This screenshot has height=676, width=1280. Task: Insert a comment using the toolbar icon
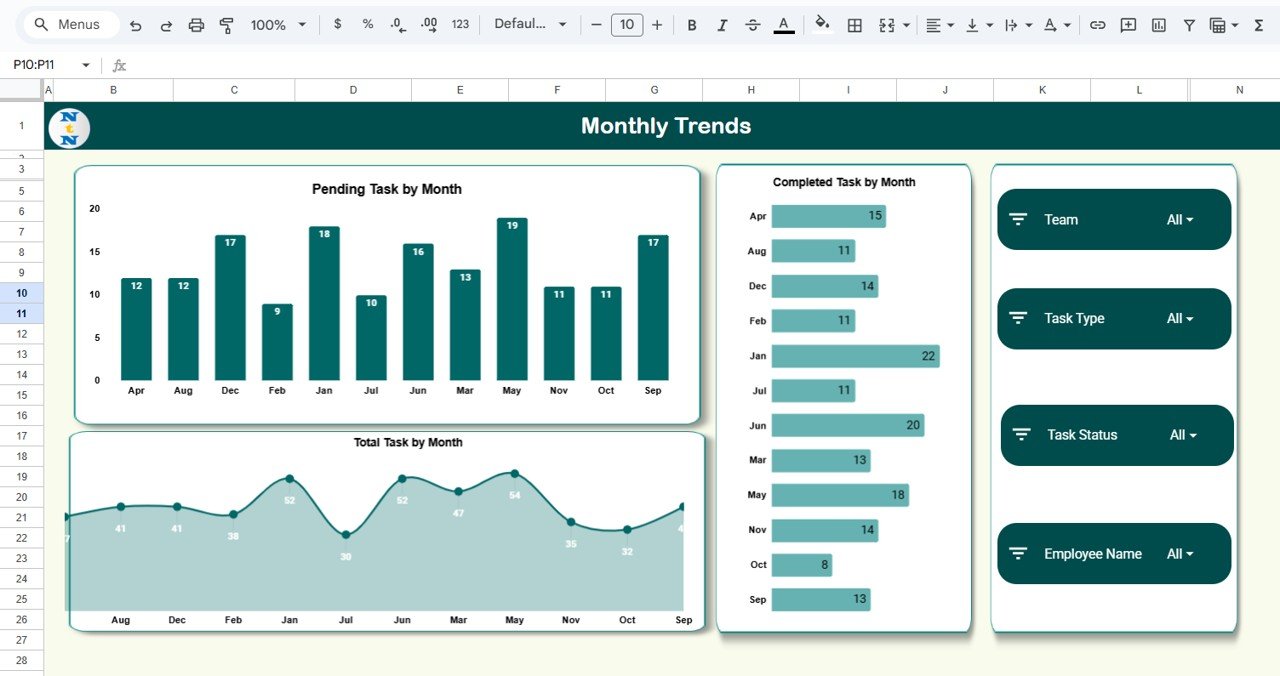click(1128, 24)
